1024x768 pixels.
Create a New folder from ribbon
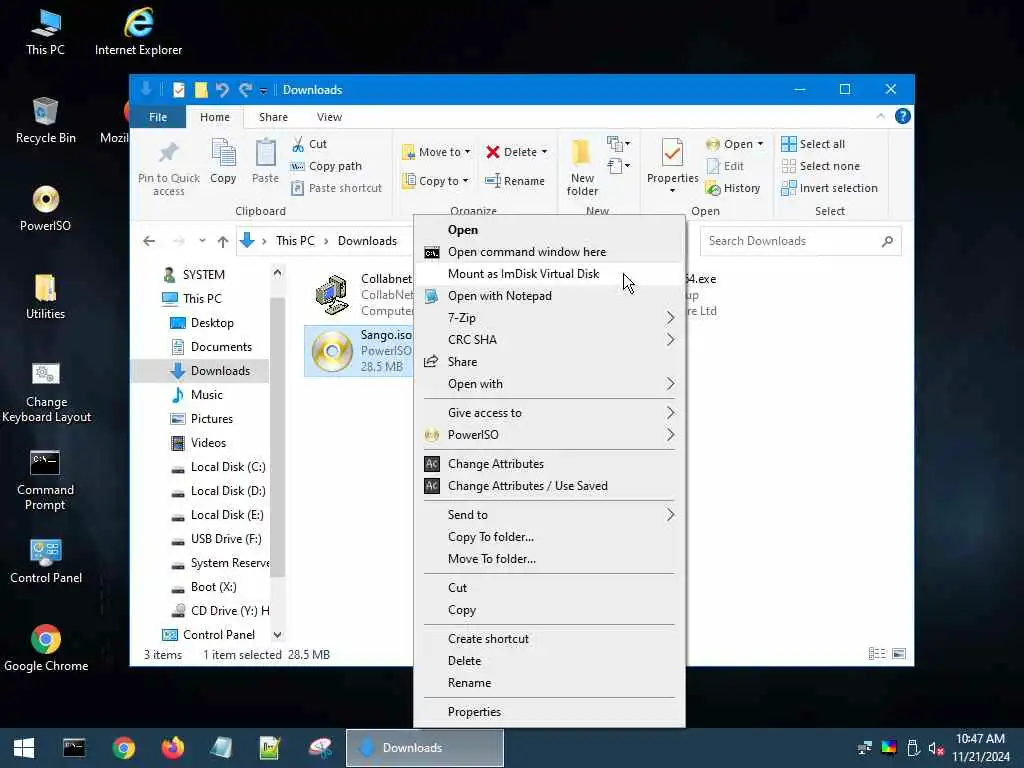tap(582, 168)
